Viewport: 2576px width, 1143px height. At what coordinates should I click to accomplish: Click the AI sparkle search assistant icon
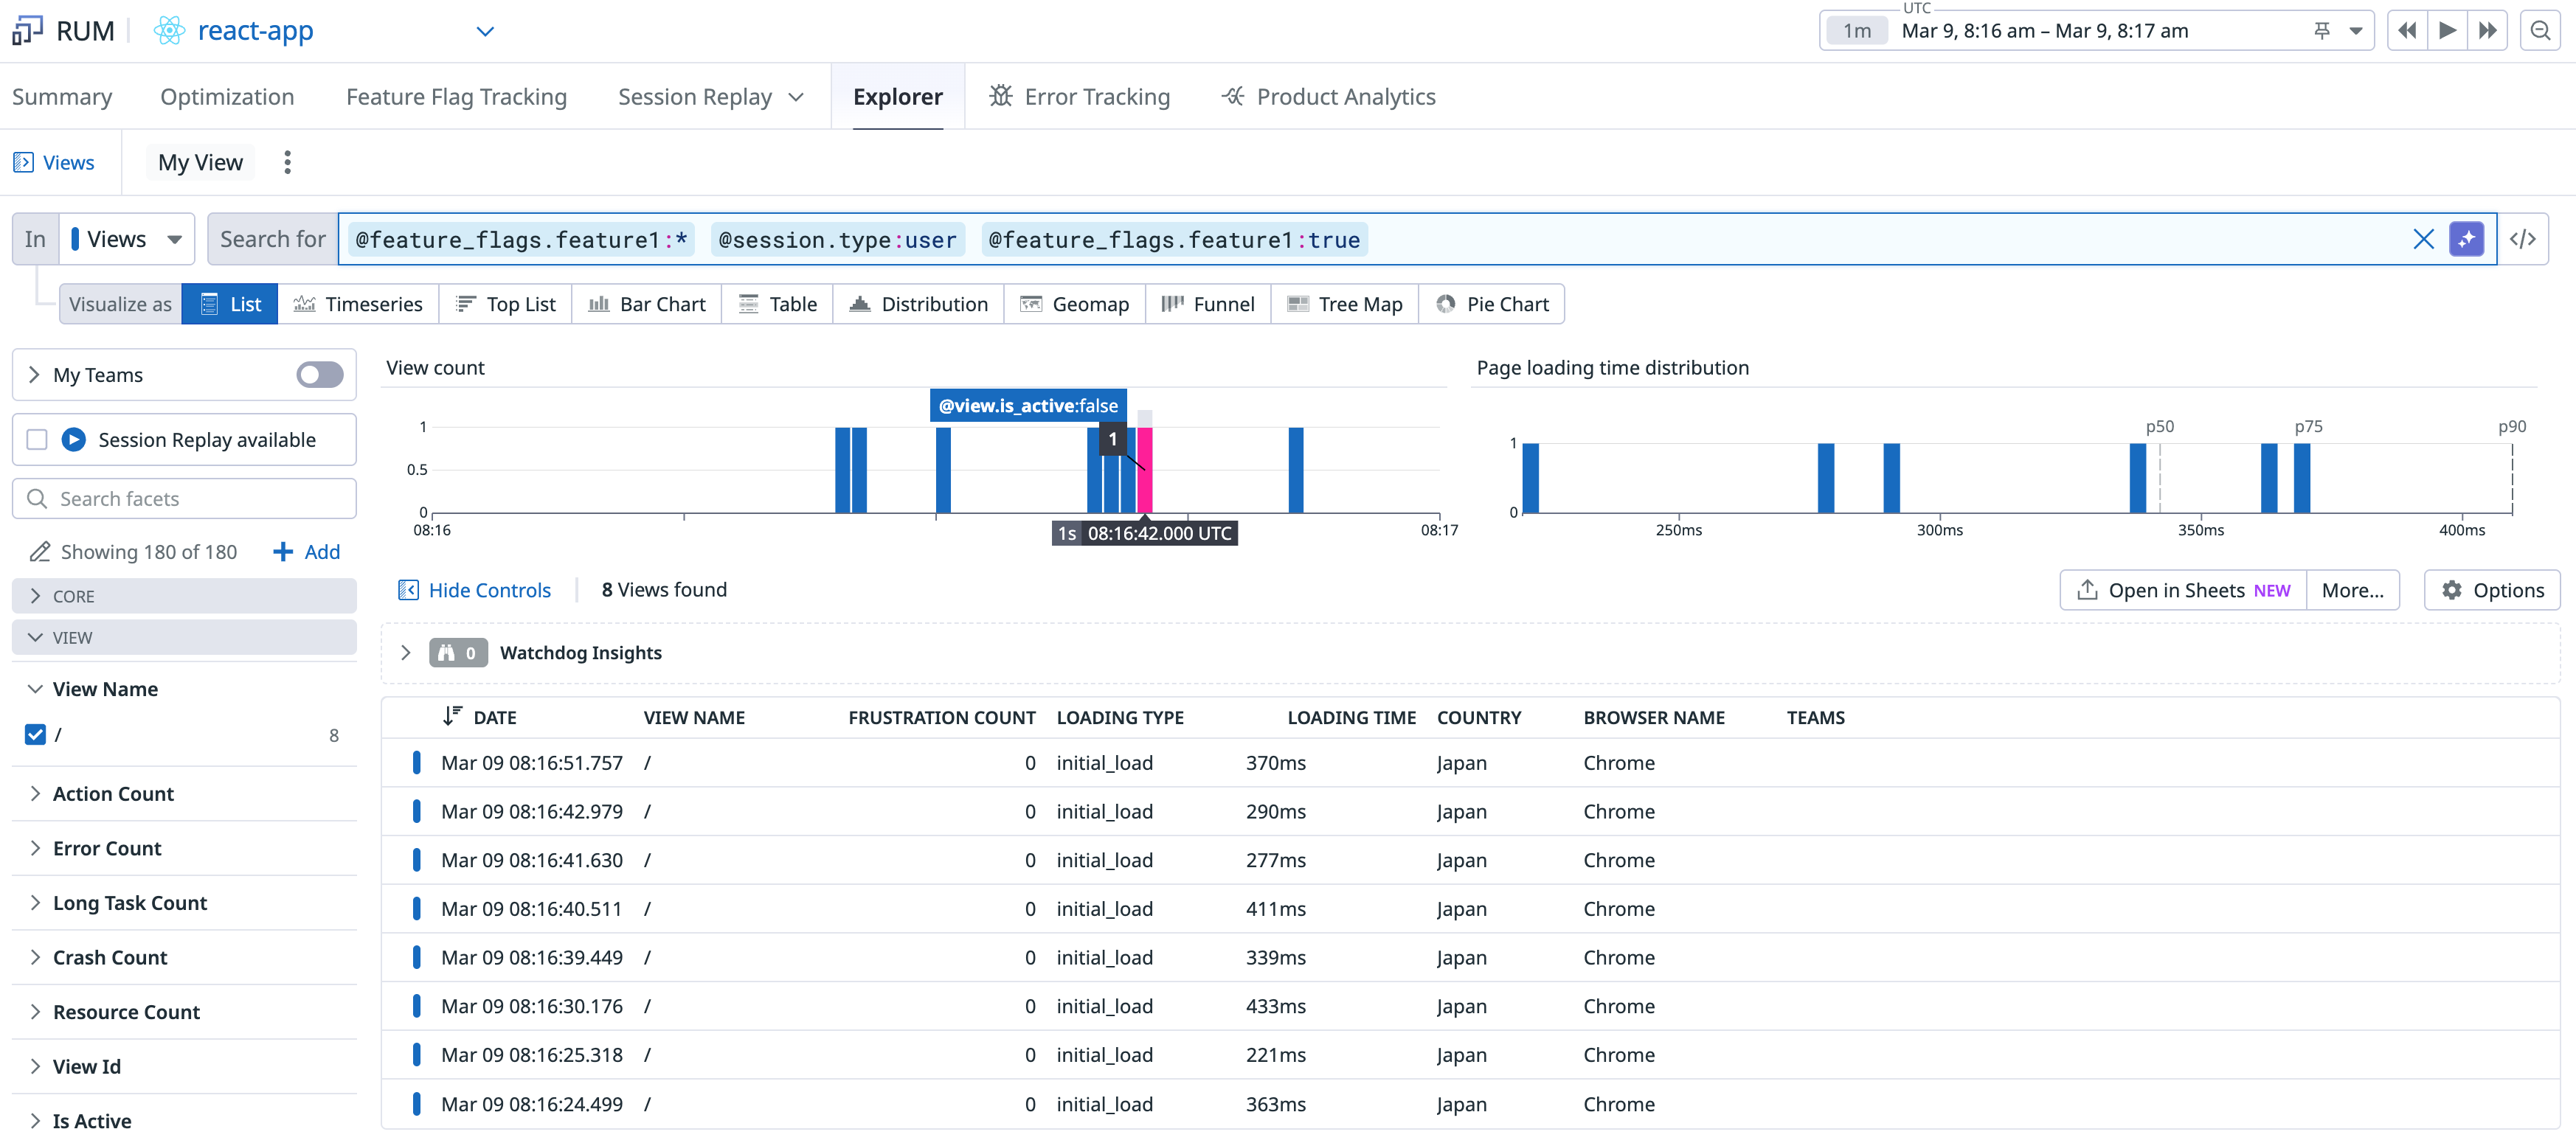coord(2466,239)
